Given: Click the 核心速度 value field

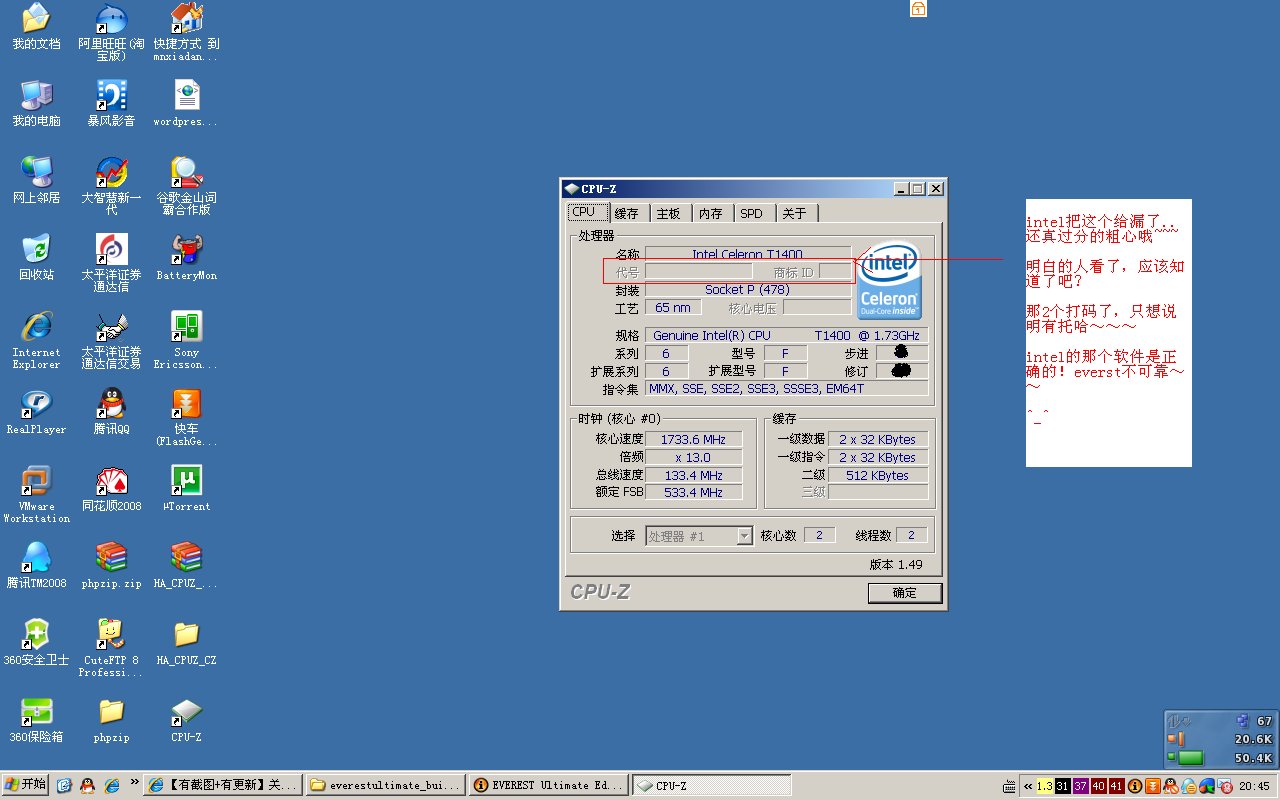Looking at the screenshot, I should tap(693, 439).
